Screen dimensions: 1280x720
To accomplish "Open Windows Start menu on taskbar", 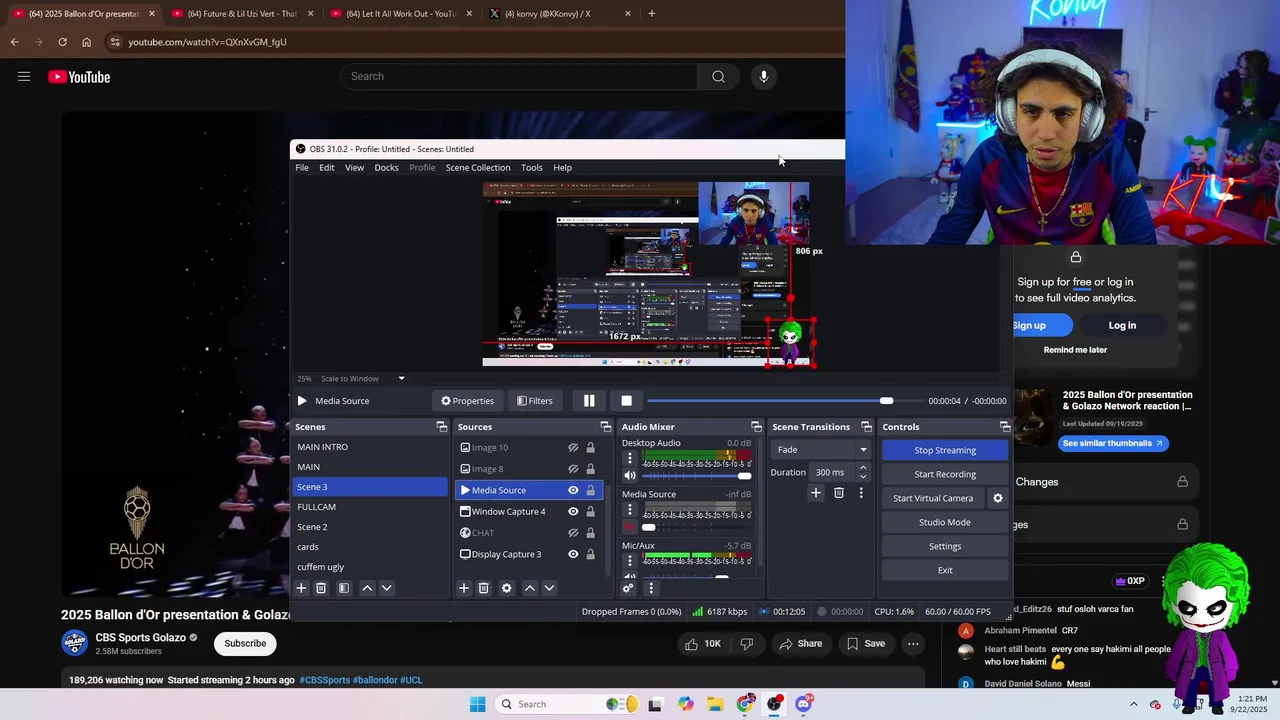I will [478, 704].
